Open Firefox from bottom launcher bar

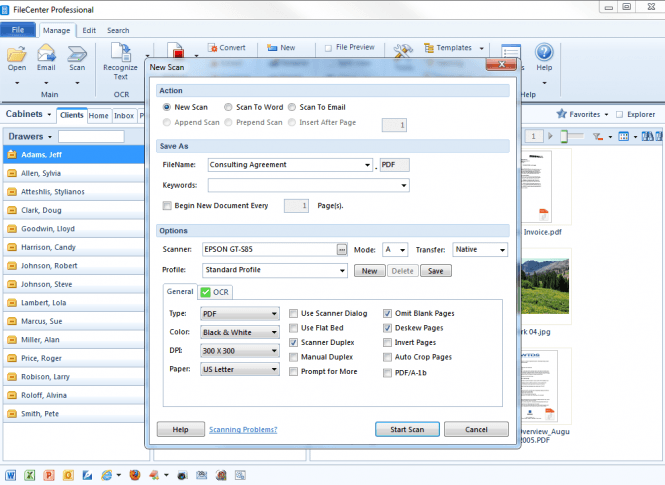click(x=135, y=475)
